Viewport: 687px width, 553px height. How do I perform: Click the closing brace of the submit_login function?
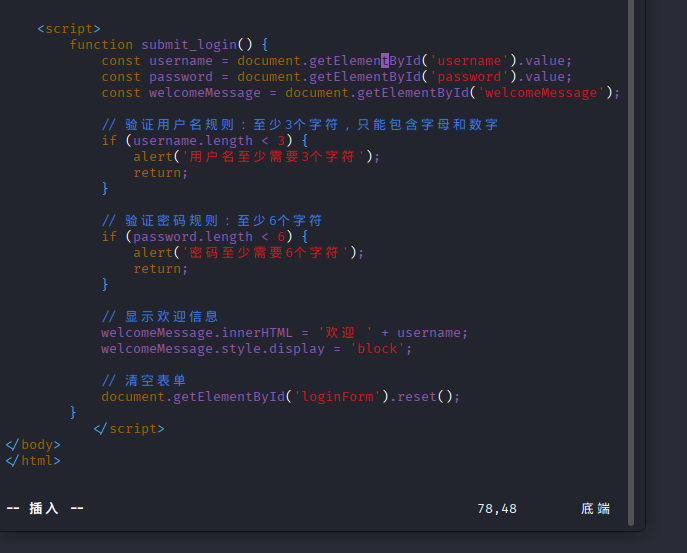pos(73,413)
